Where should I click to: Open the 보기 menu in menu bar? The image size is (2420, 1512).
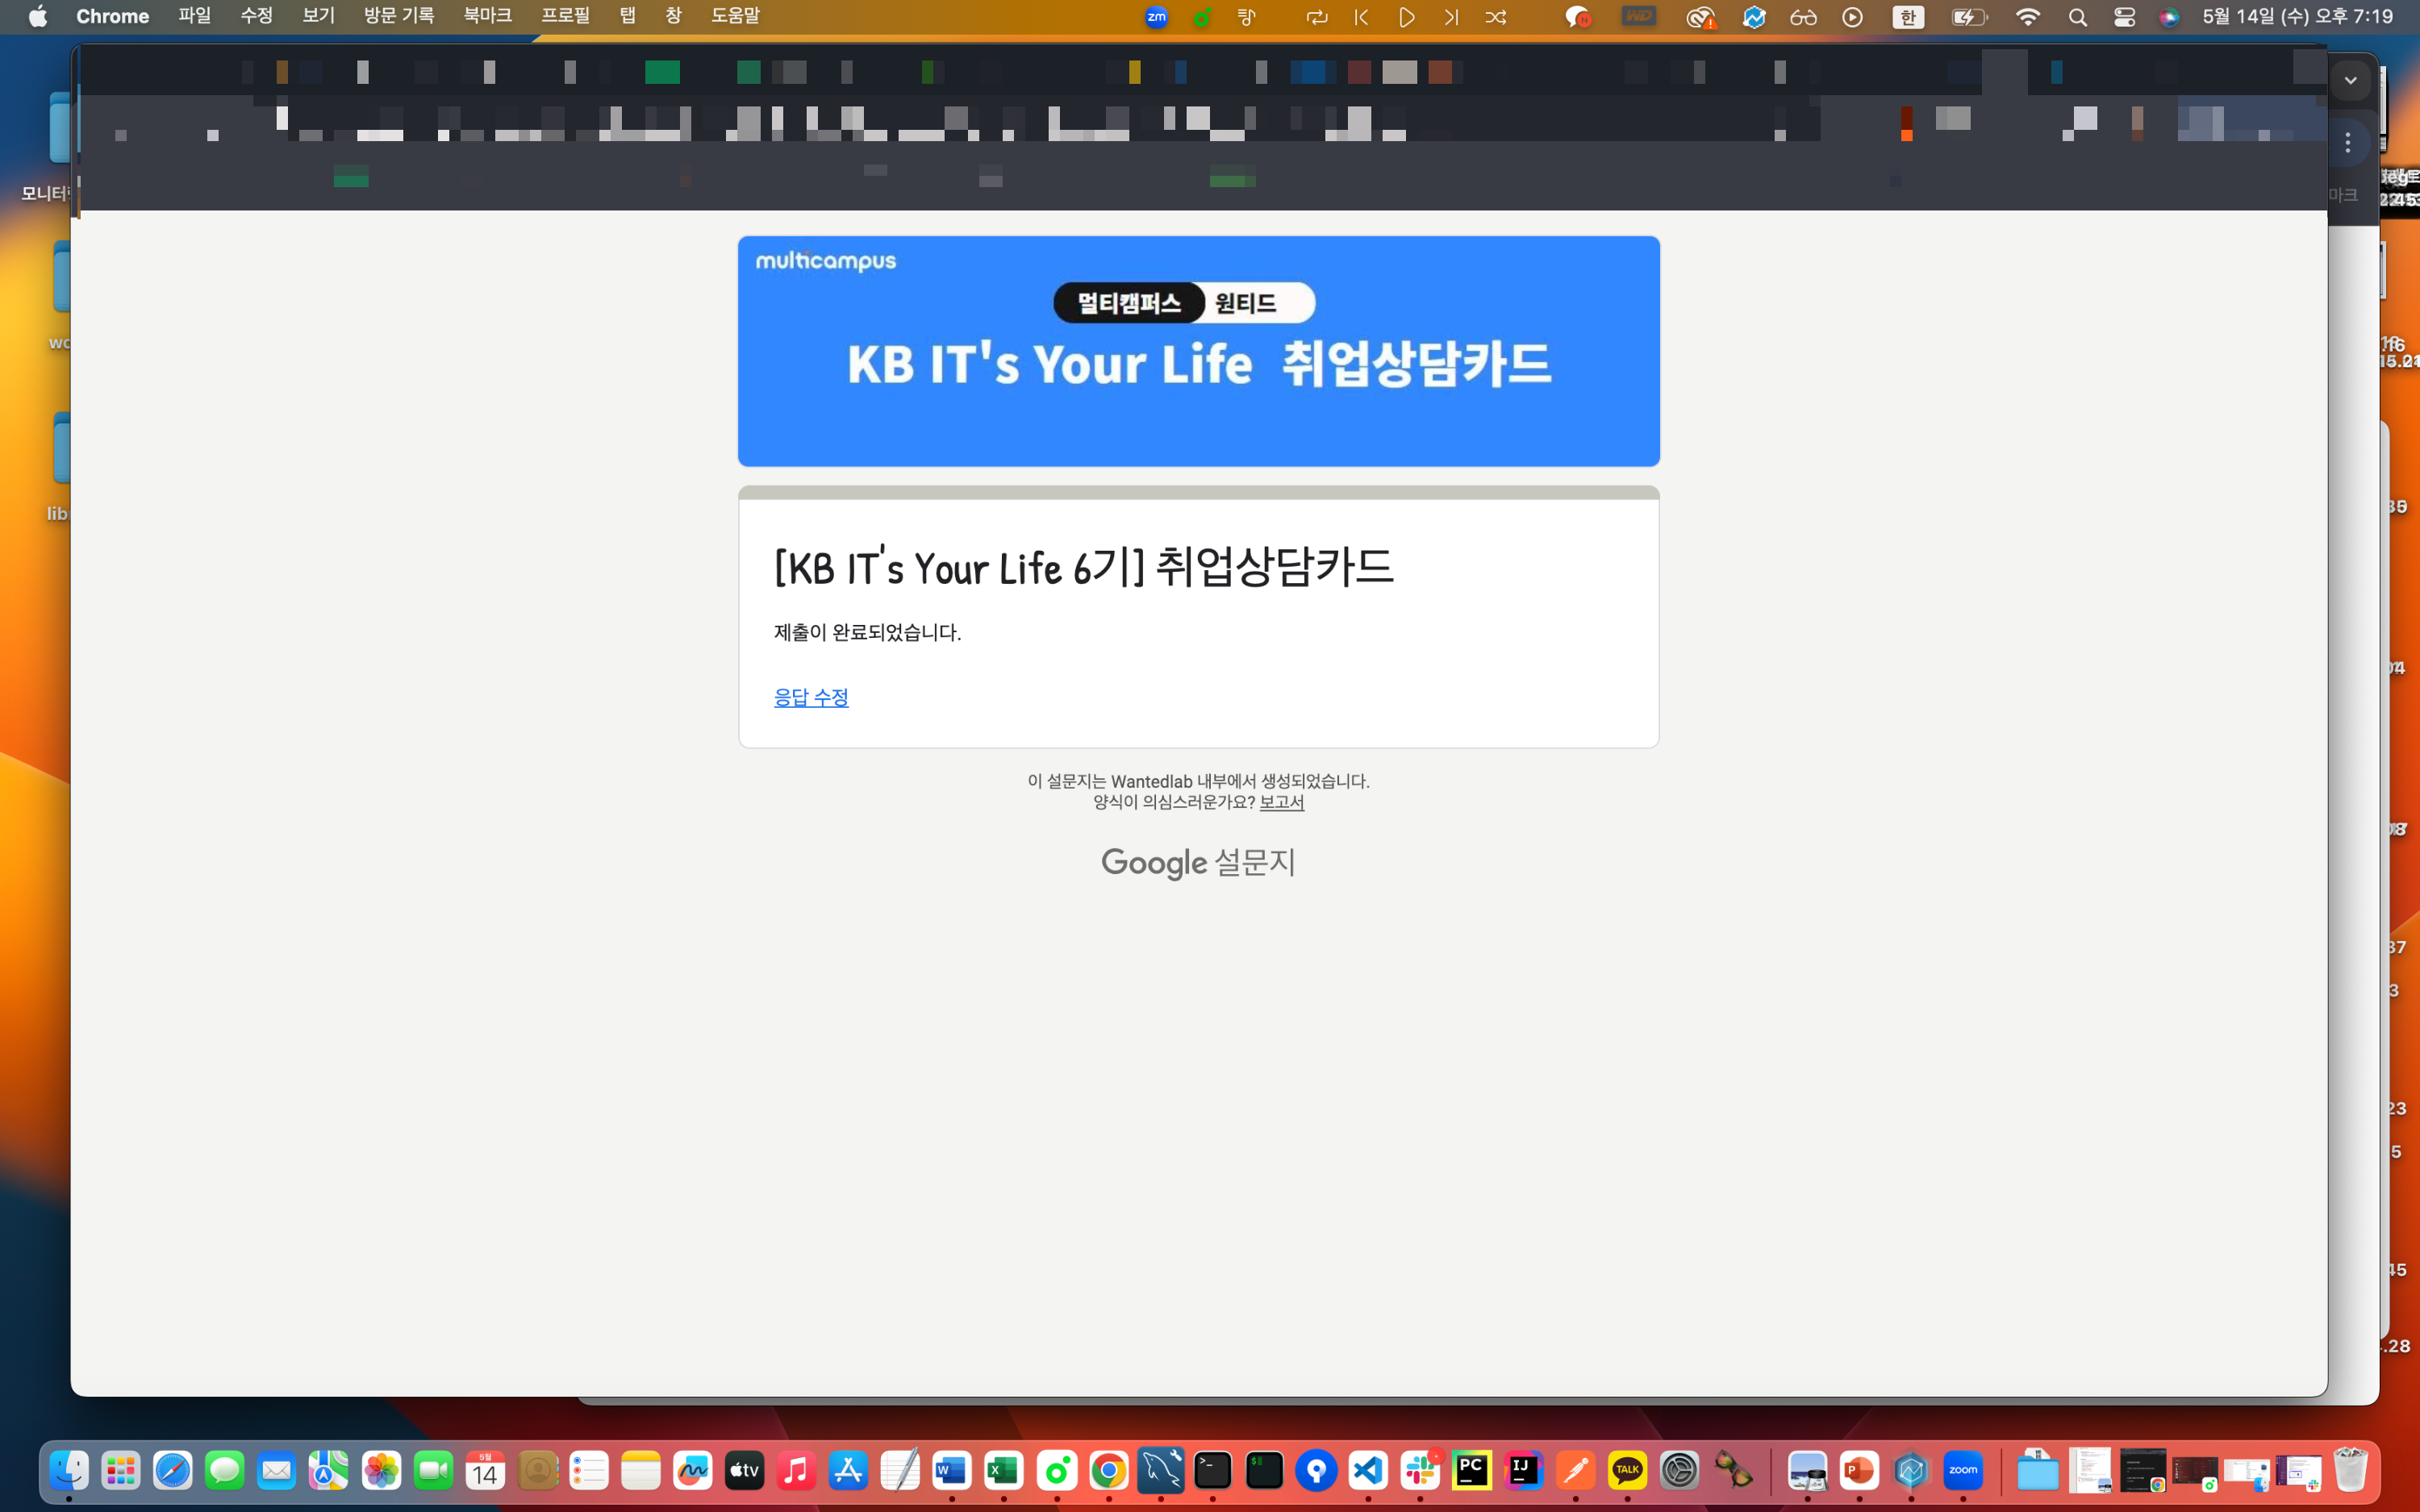pos(318,16)
